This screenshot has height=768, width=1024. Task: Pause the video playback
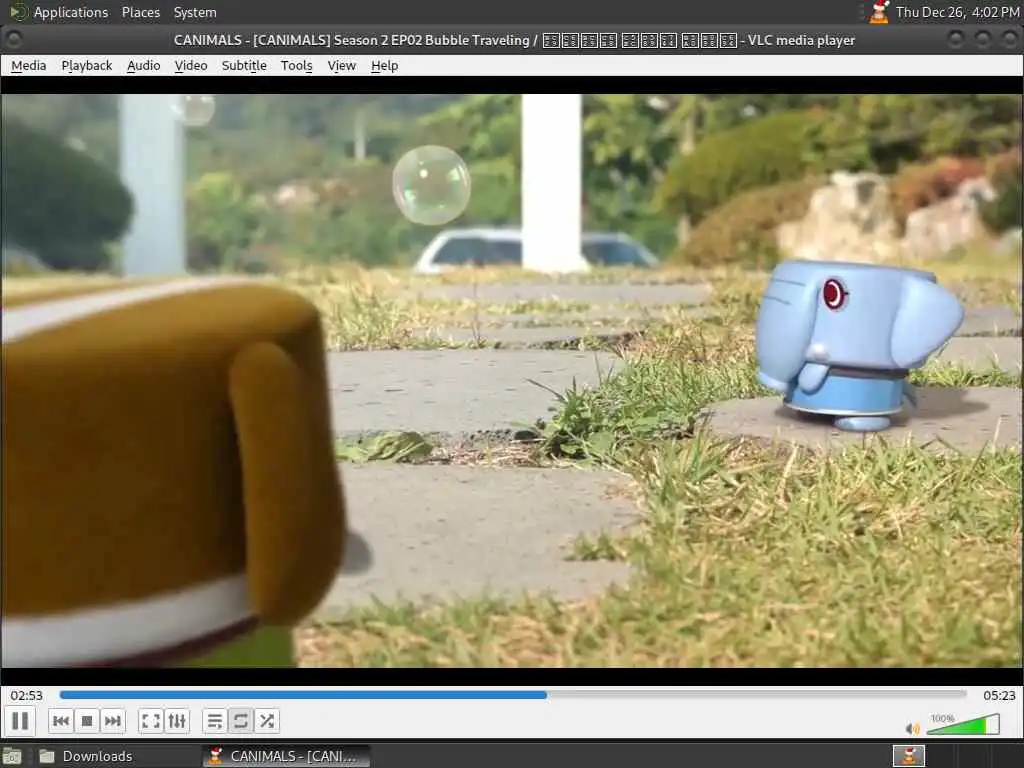coord(20,721)
